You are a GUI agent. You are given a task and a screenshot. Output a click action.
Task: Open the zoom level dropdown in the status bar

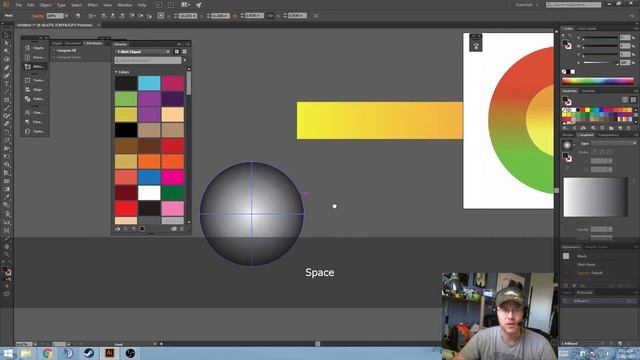(x=35, y=344)
